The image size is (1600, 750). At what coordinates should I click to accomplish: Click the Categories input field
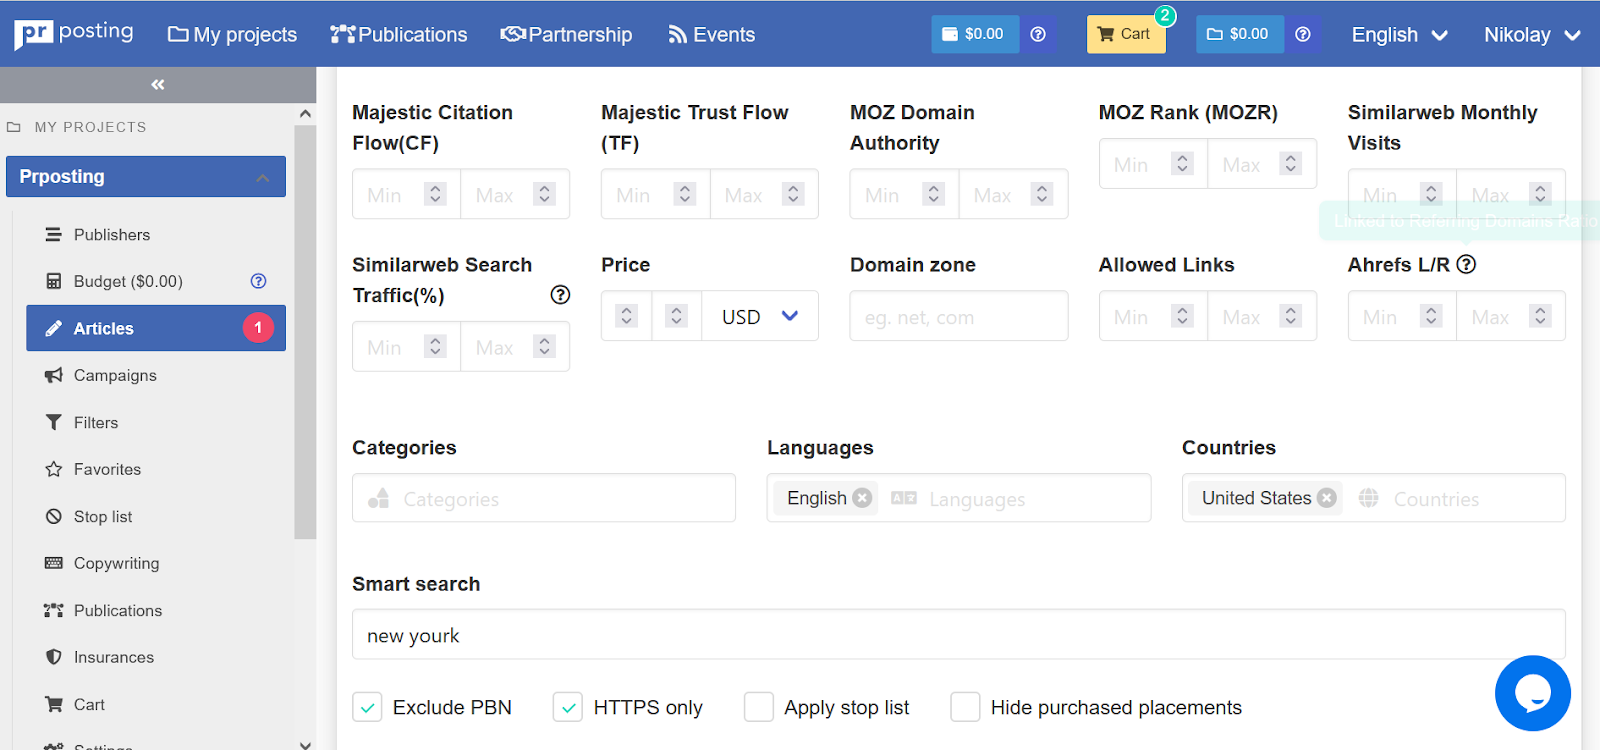[x=544, y=498]
